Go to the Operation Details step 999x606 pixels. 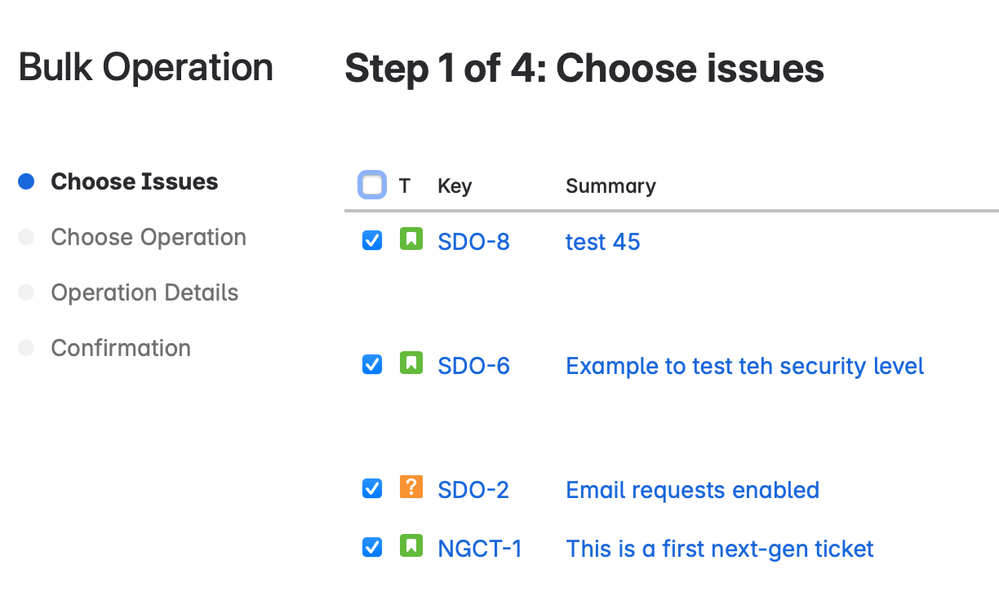[144, 293]
